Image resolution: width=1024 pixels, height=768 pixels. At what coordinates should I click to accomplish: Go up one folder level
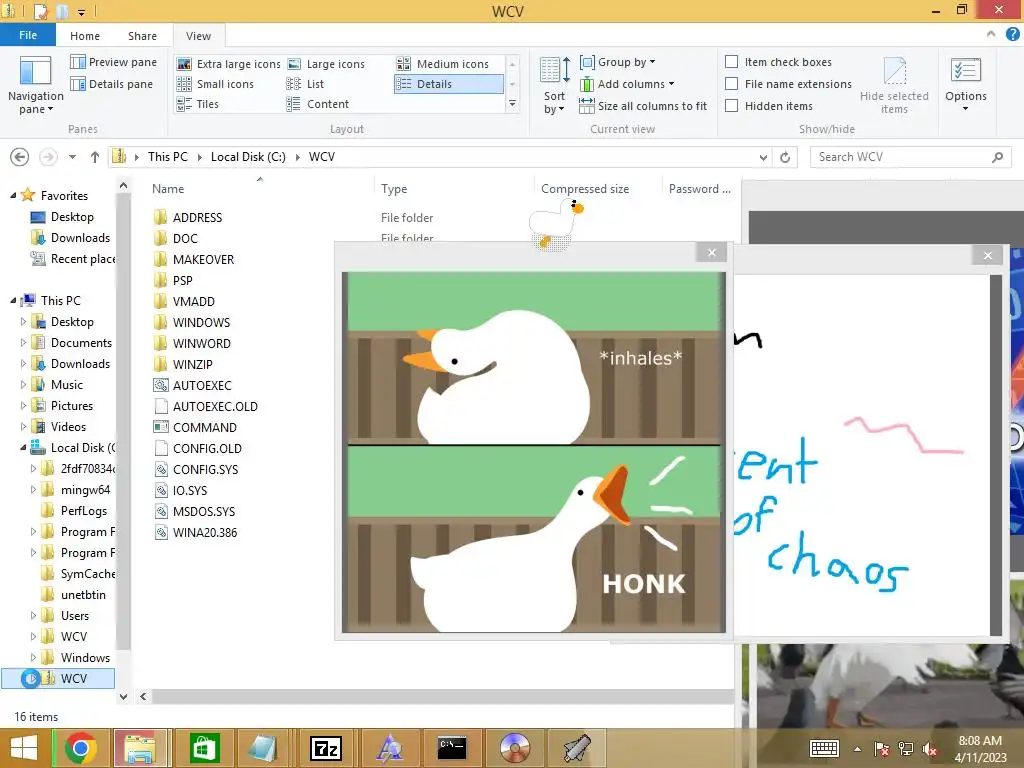(95, 157)
